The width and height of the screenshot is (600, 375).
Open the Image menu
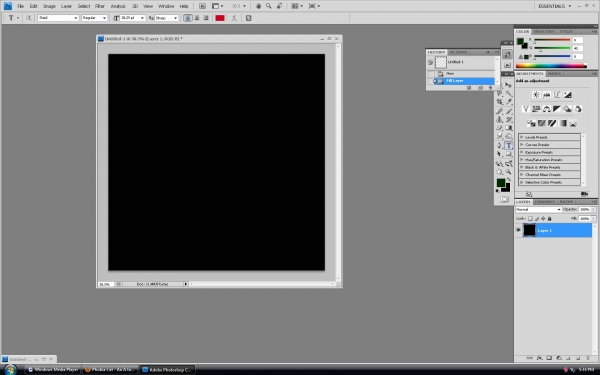pyautogui.click(x=49, y=6)
